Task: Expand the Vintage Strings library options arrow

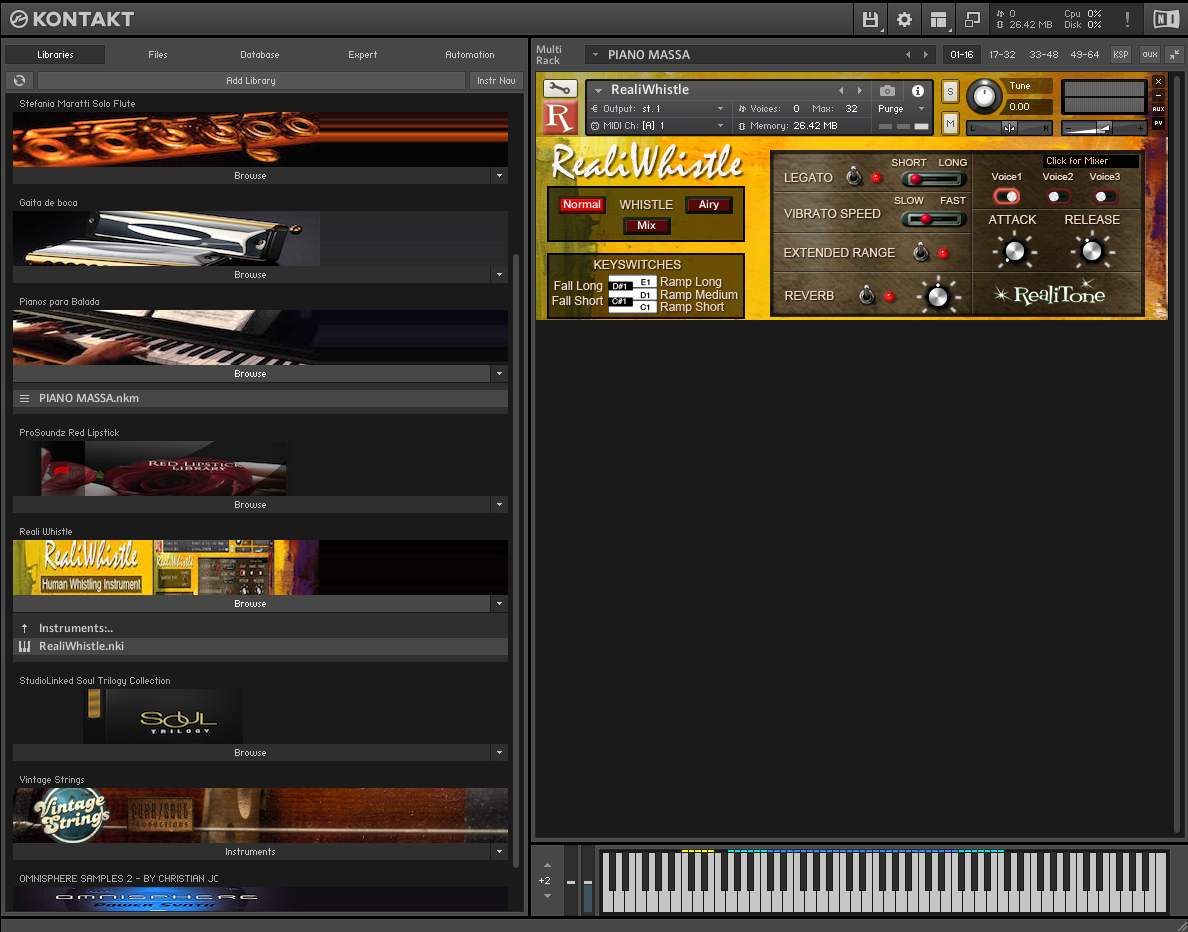Action: click(499, 852)
